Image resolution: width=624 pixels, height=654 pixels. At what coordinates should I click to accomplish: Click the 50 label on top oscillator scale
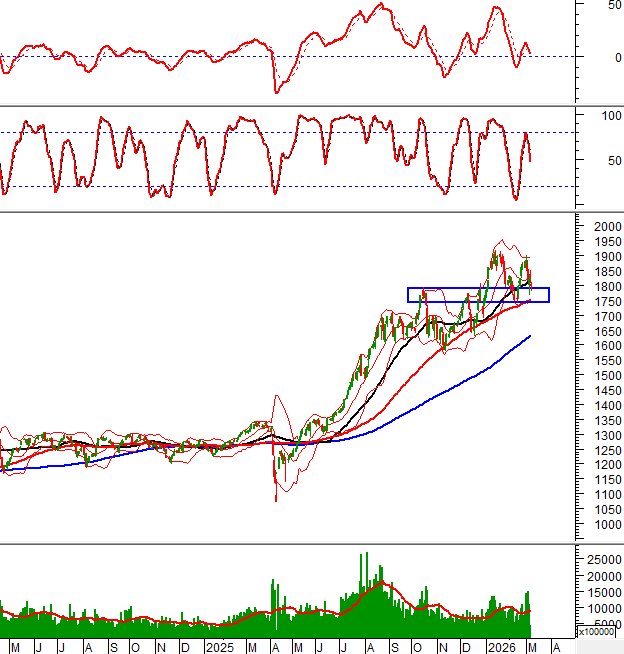614,5
